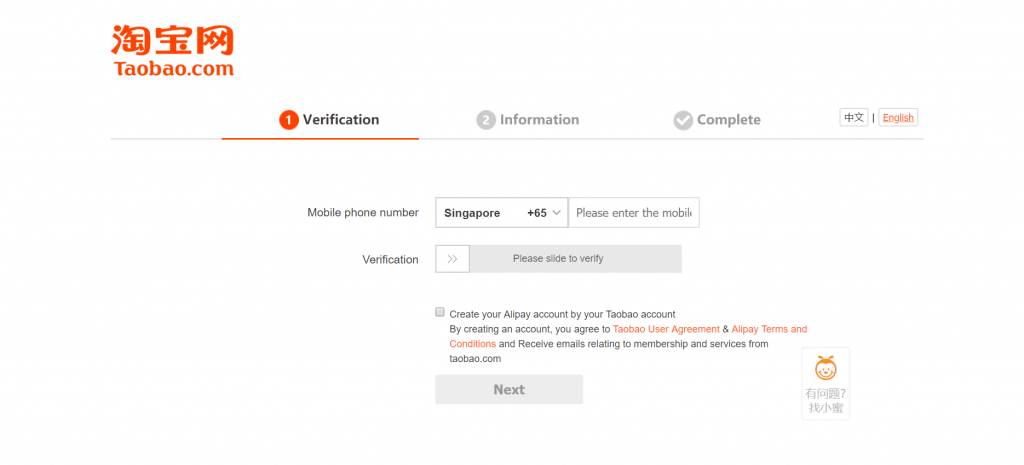The height and width of the screenshot is (465, 1024).
Task: Switch language to 中文
Action: point(854,118)
